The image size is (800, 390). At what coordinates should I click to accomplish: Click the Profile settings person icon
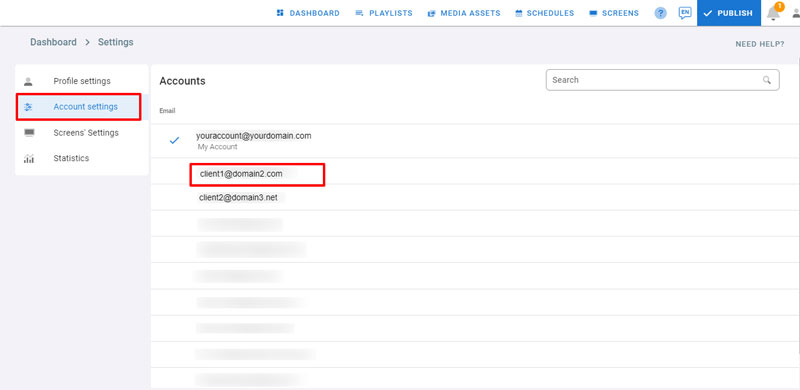point(29,81)
